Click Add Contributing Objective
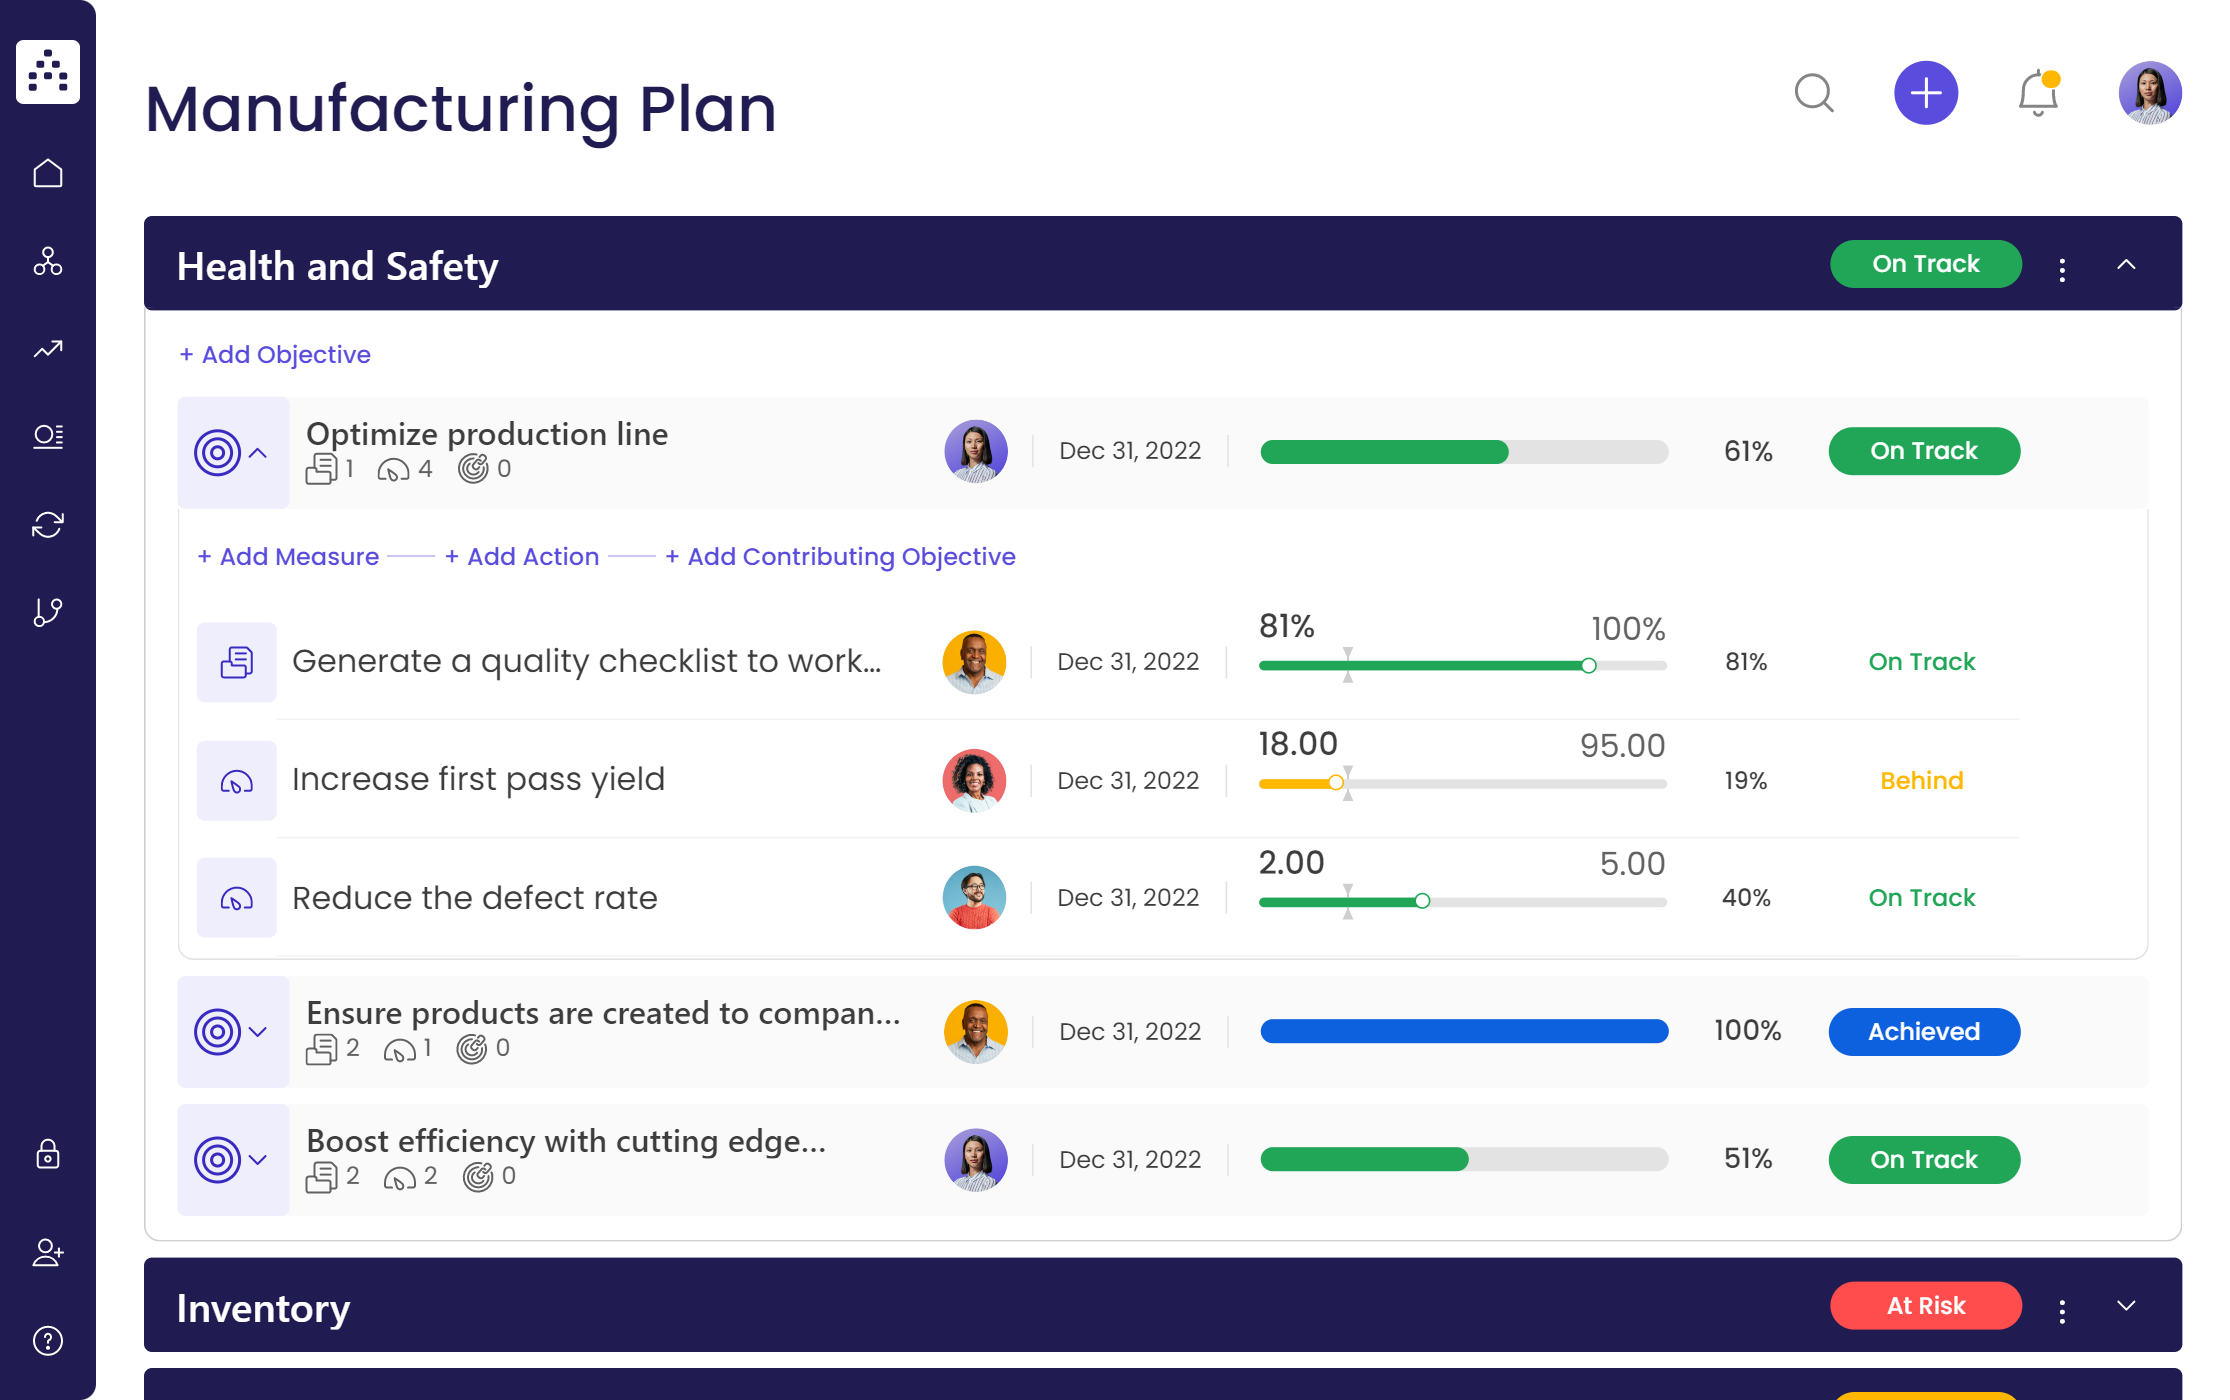Screen dimensions: 2230x1400 pyautogui.click(x=840, y=556)
